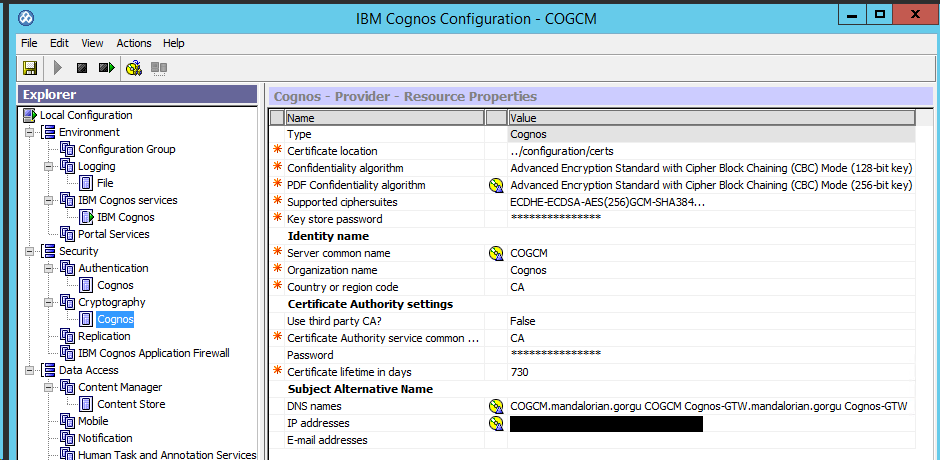Click the empty E-mail addresses value field
Screen dimensions: 940x460
click(712, 440)
